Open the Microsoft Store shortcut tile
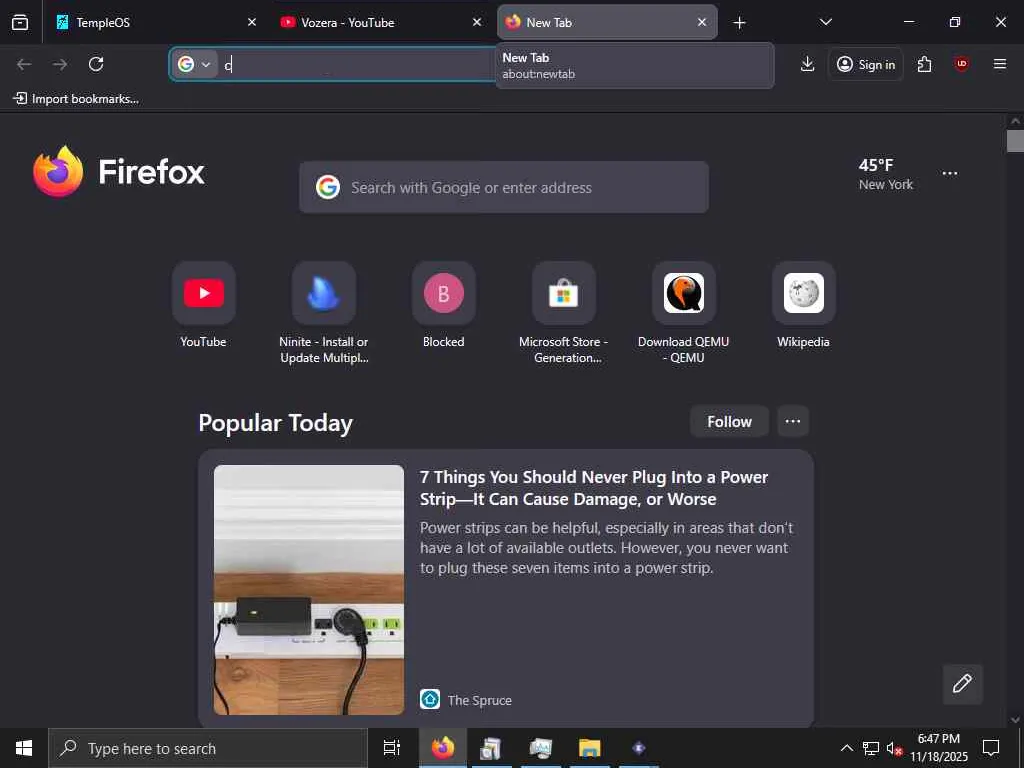This screenshot has height=768, width=1024. click(564, 314)
